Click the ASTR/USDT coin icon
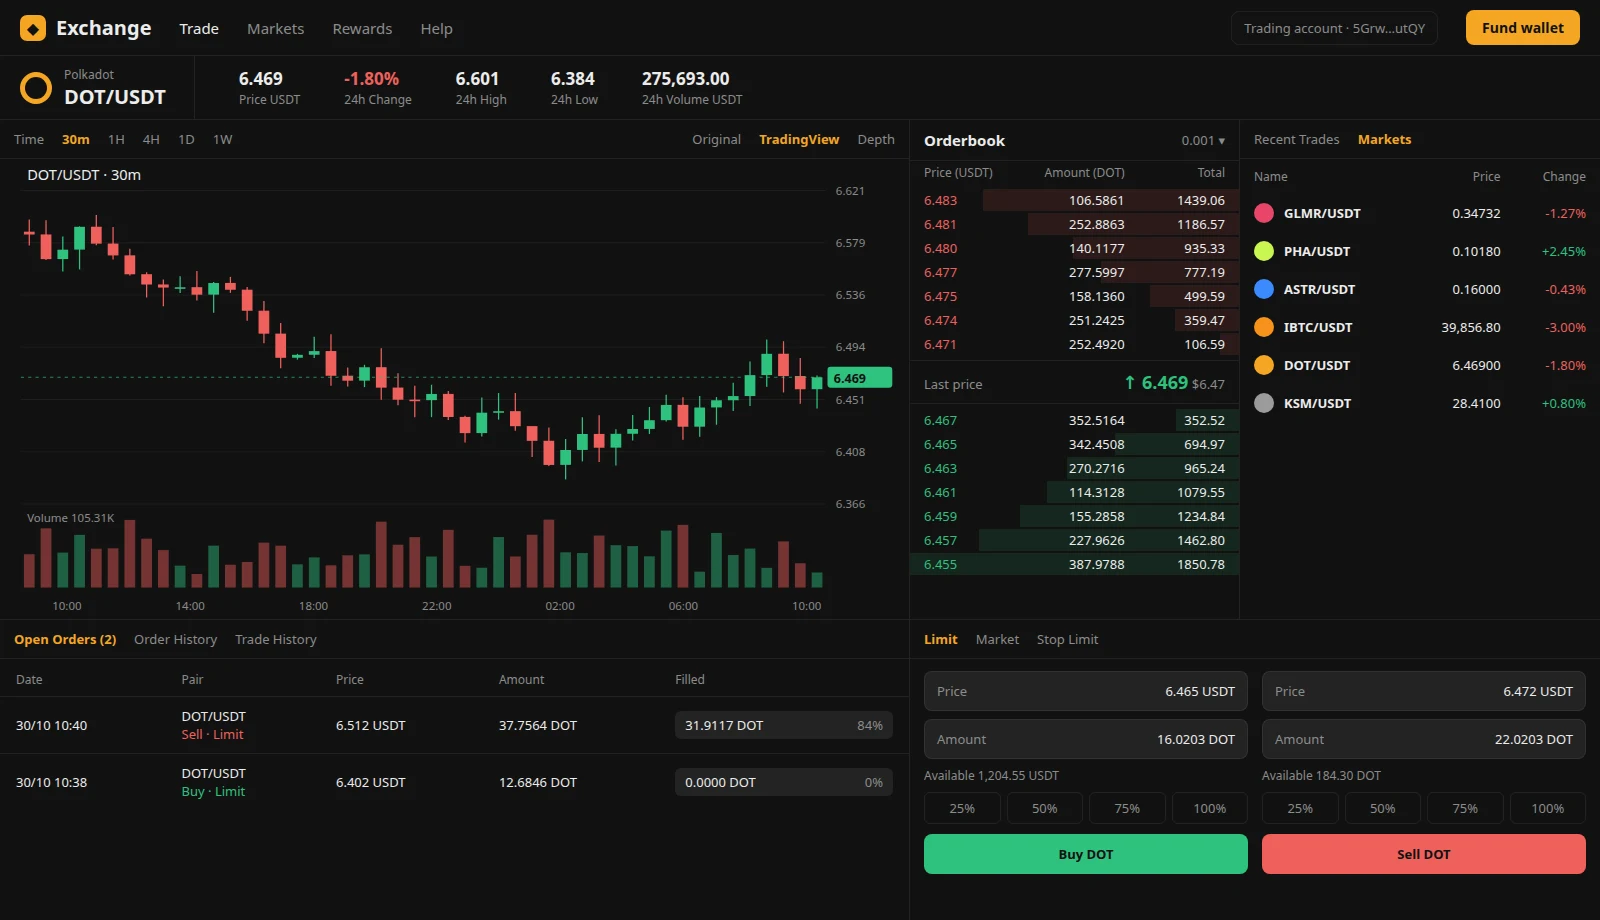The height and width of the screenshot is (920, 1600). coord(1264,289)
